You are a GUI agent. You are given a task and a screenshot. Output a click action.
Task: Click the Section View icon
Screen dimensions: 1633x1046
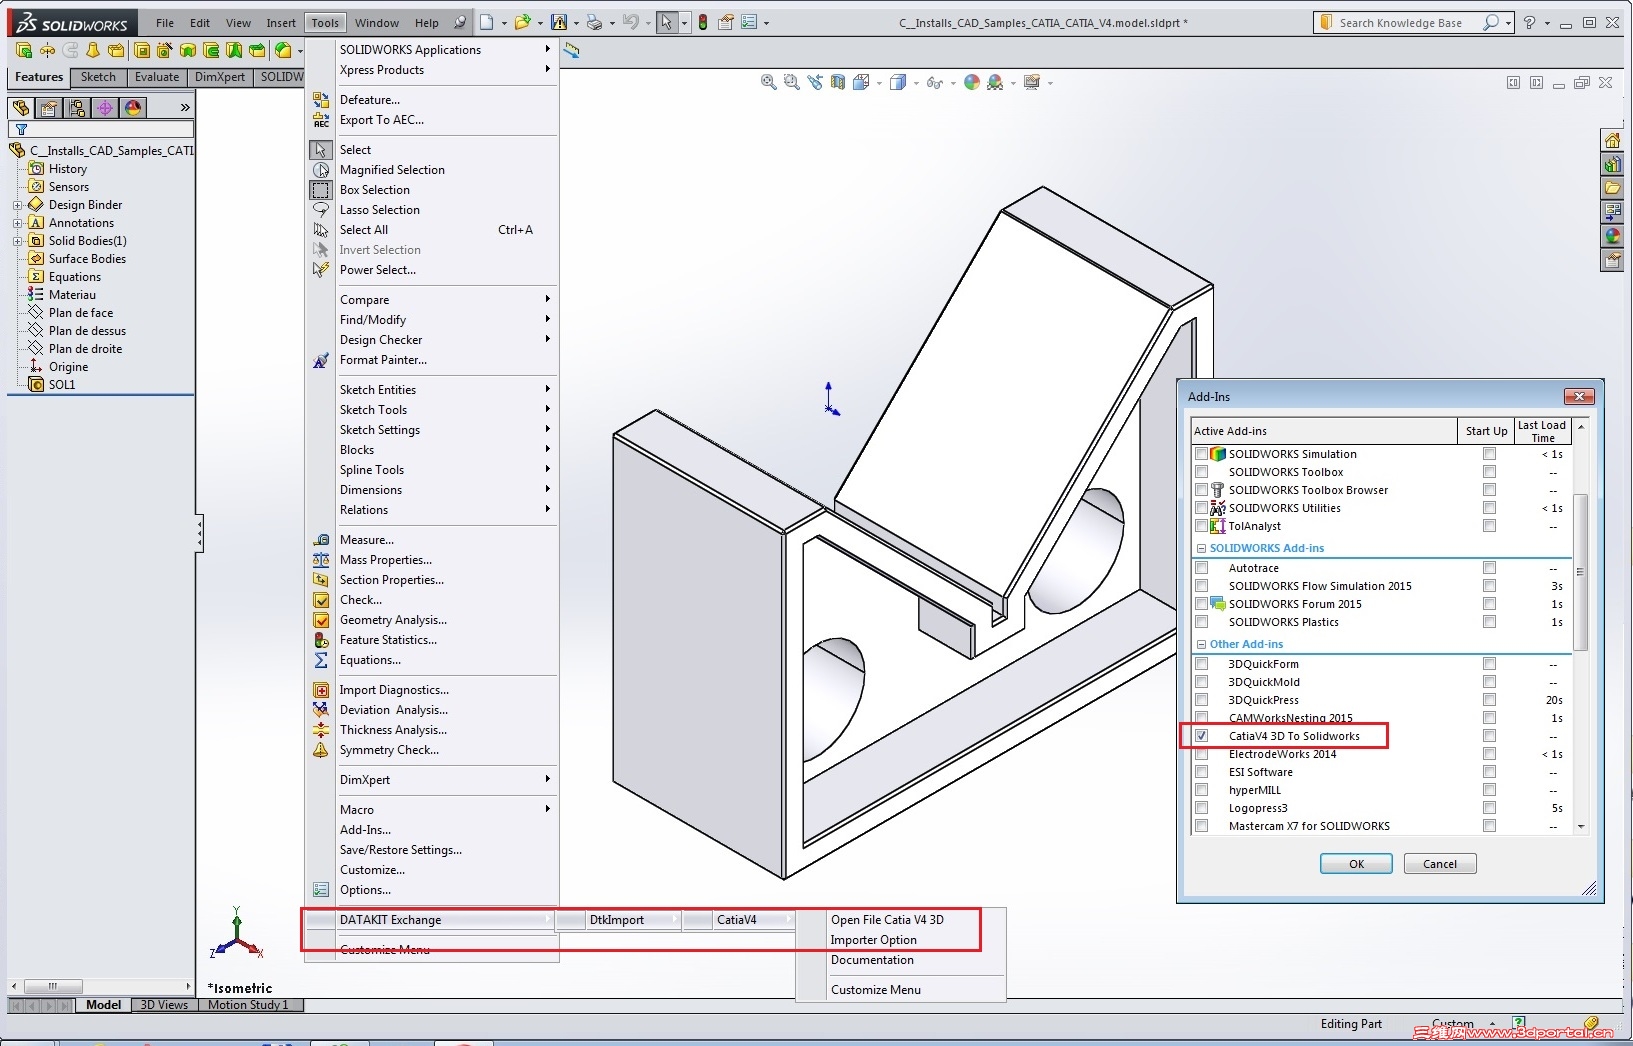tap(838, 83)
